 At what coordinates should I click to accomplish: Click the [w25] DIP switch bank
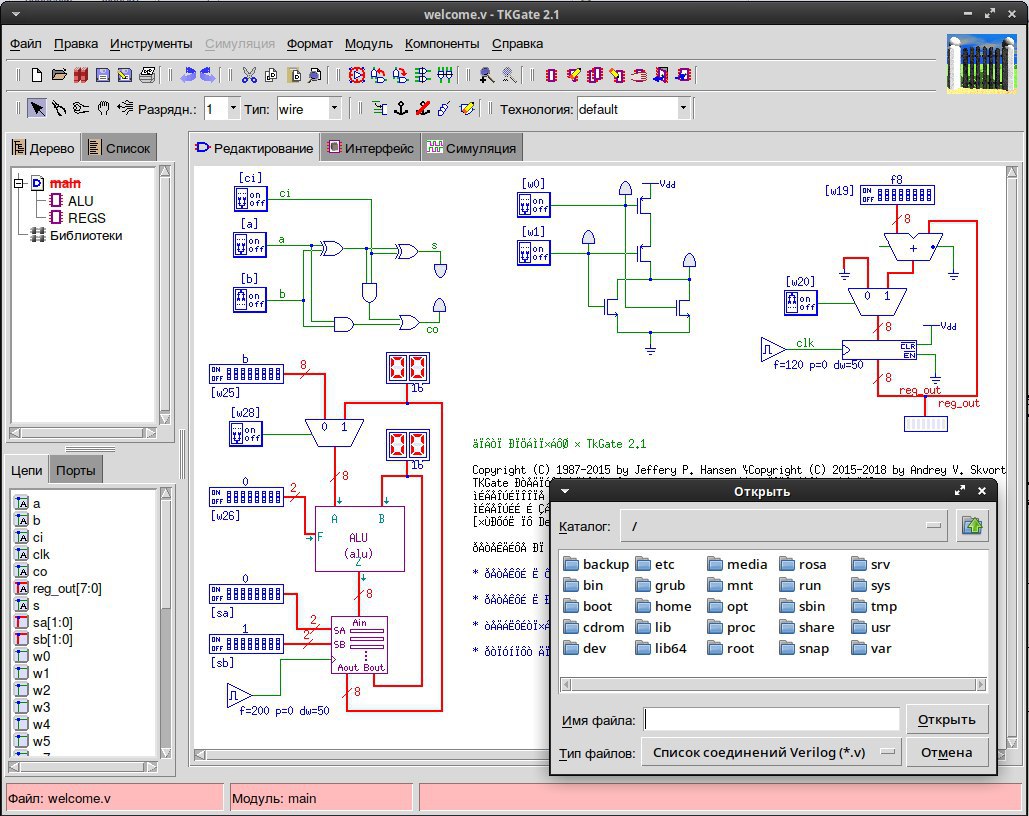click(x=246, y=374)
